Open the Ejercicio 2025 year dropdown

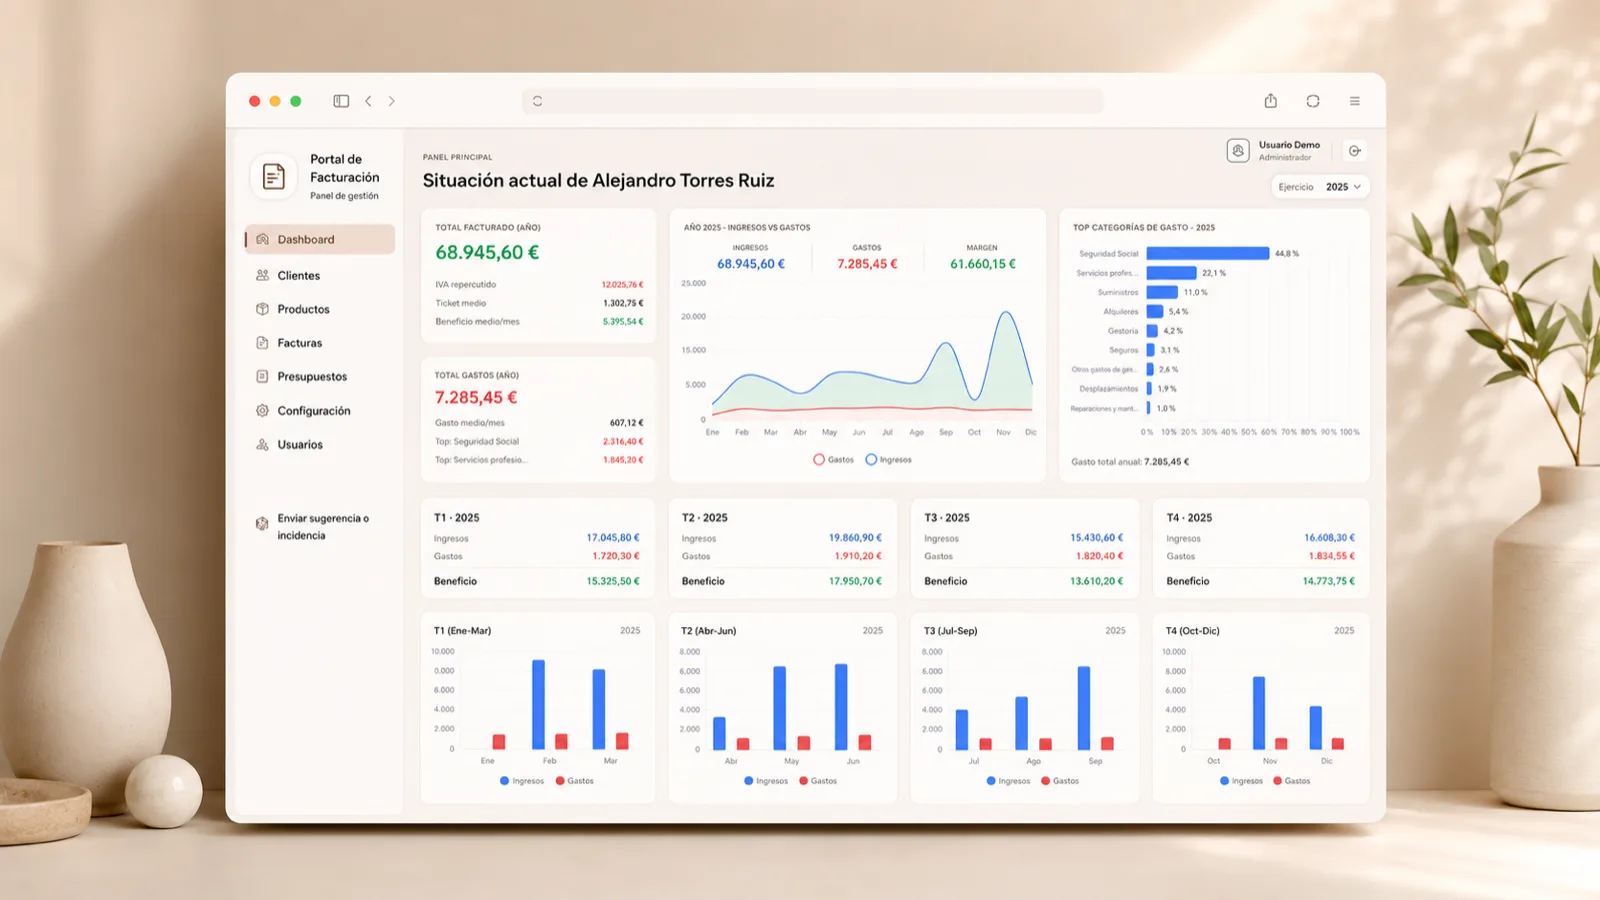[1320, 187]
